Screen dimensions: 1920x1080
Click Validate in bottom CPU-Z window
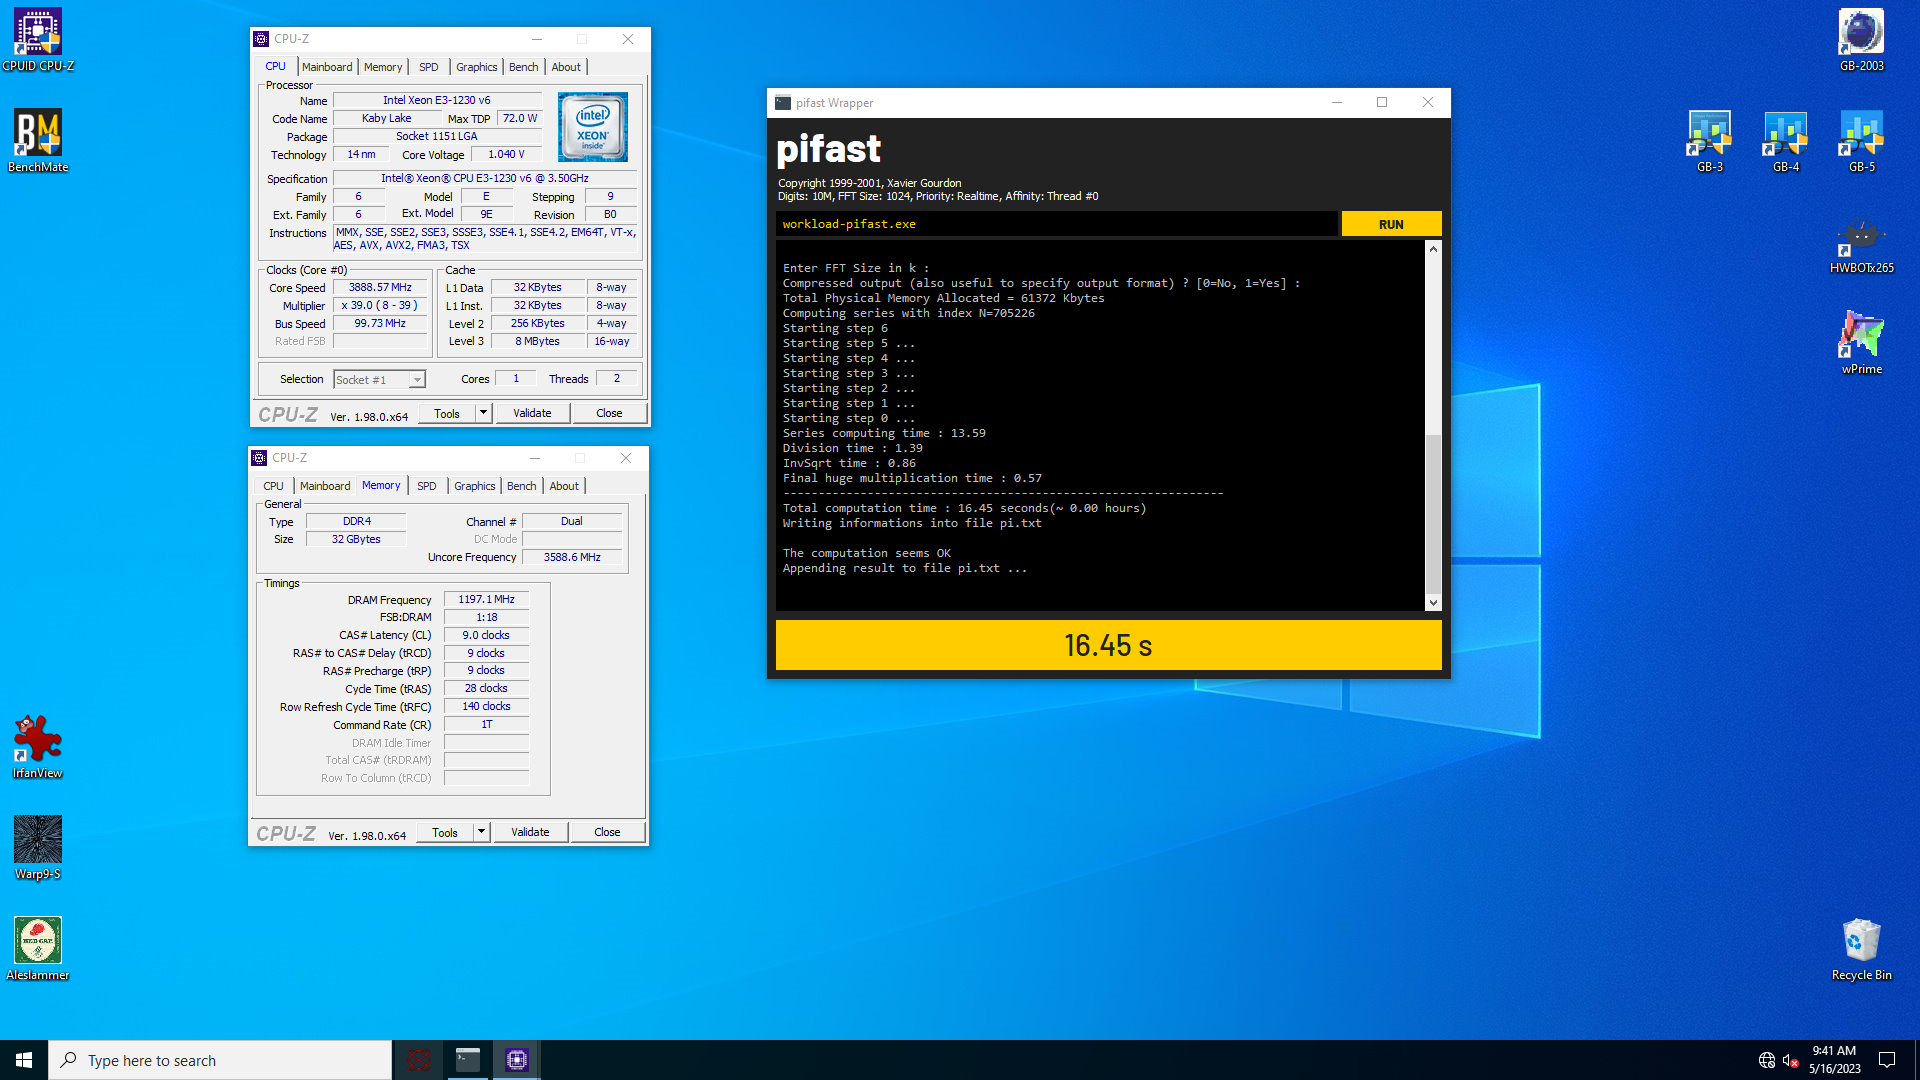tap(530, 832)
